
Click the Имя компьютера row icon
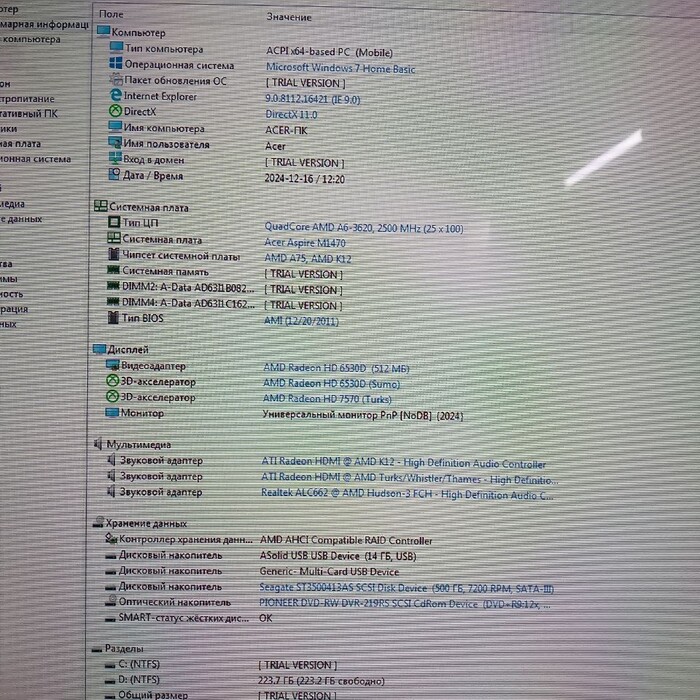click(x=115, y=126)
